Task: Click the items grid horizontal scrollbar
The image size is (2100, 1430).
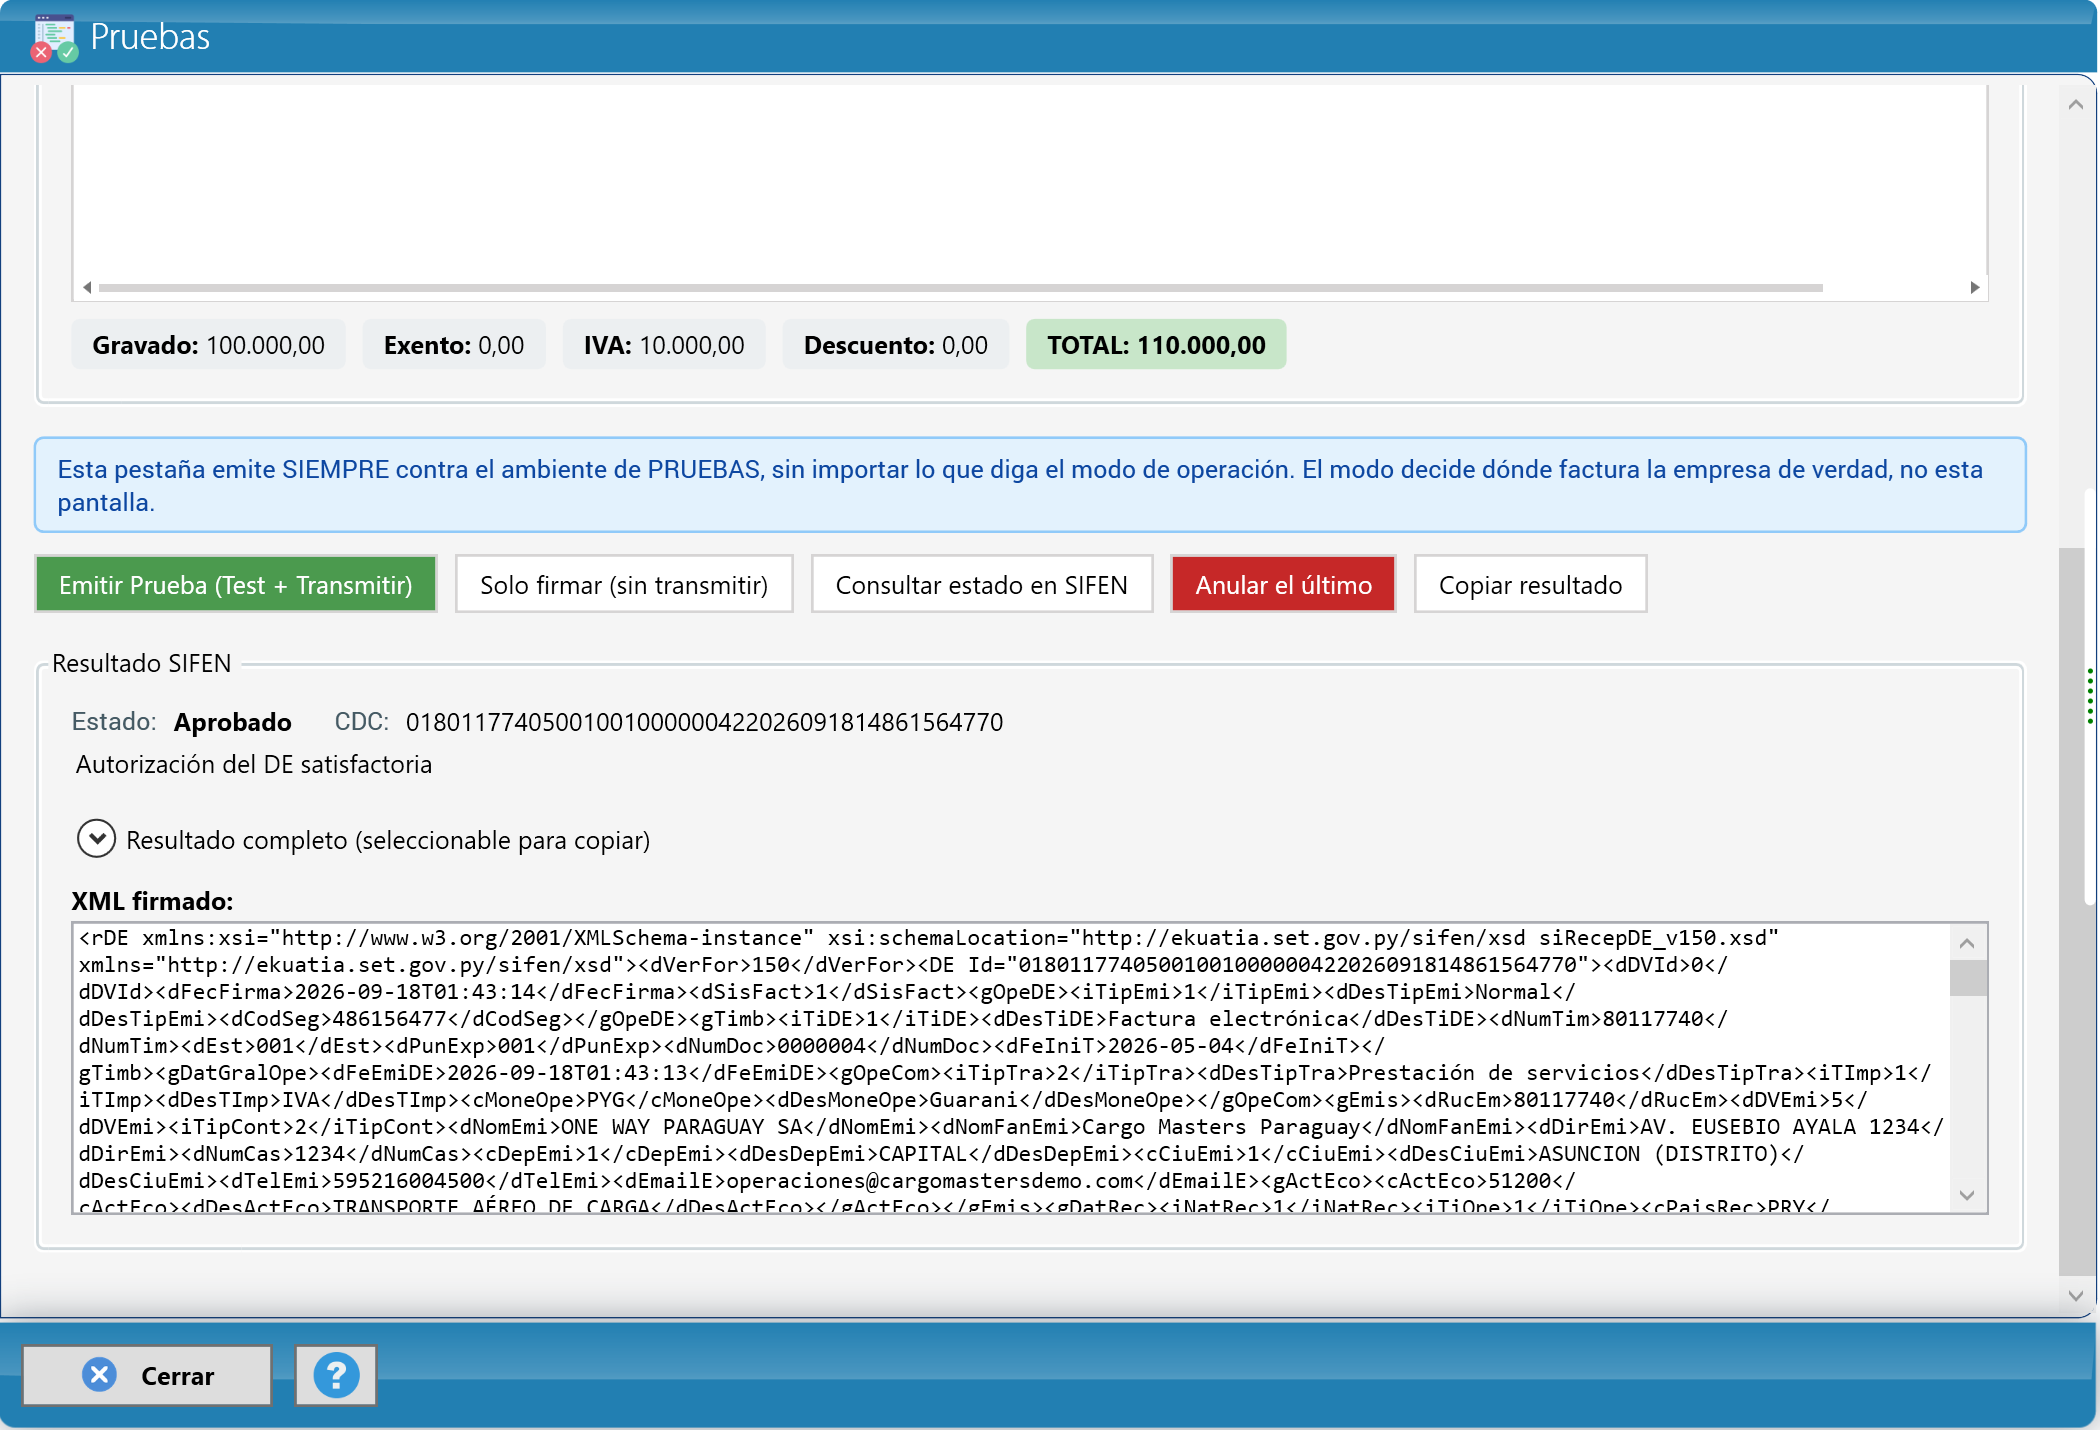Action: click(x=961, y=287)
